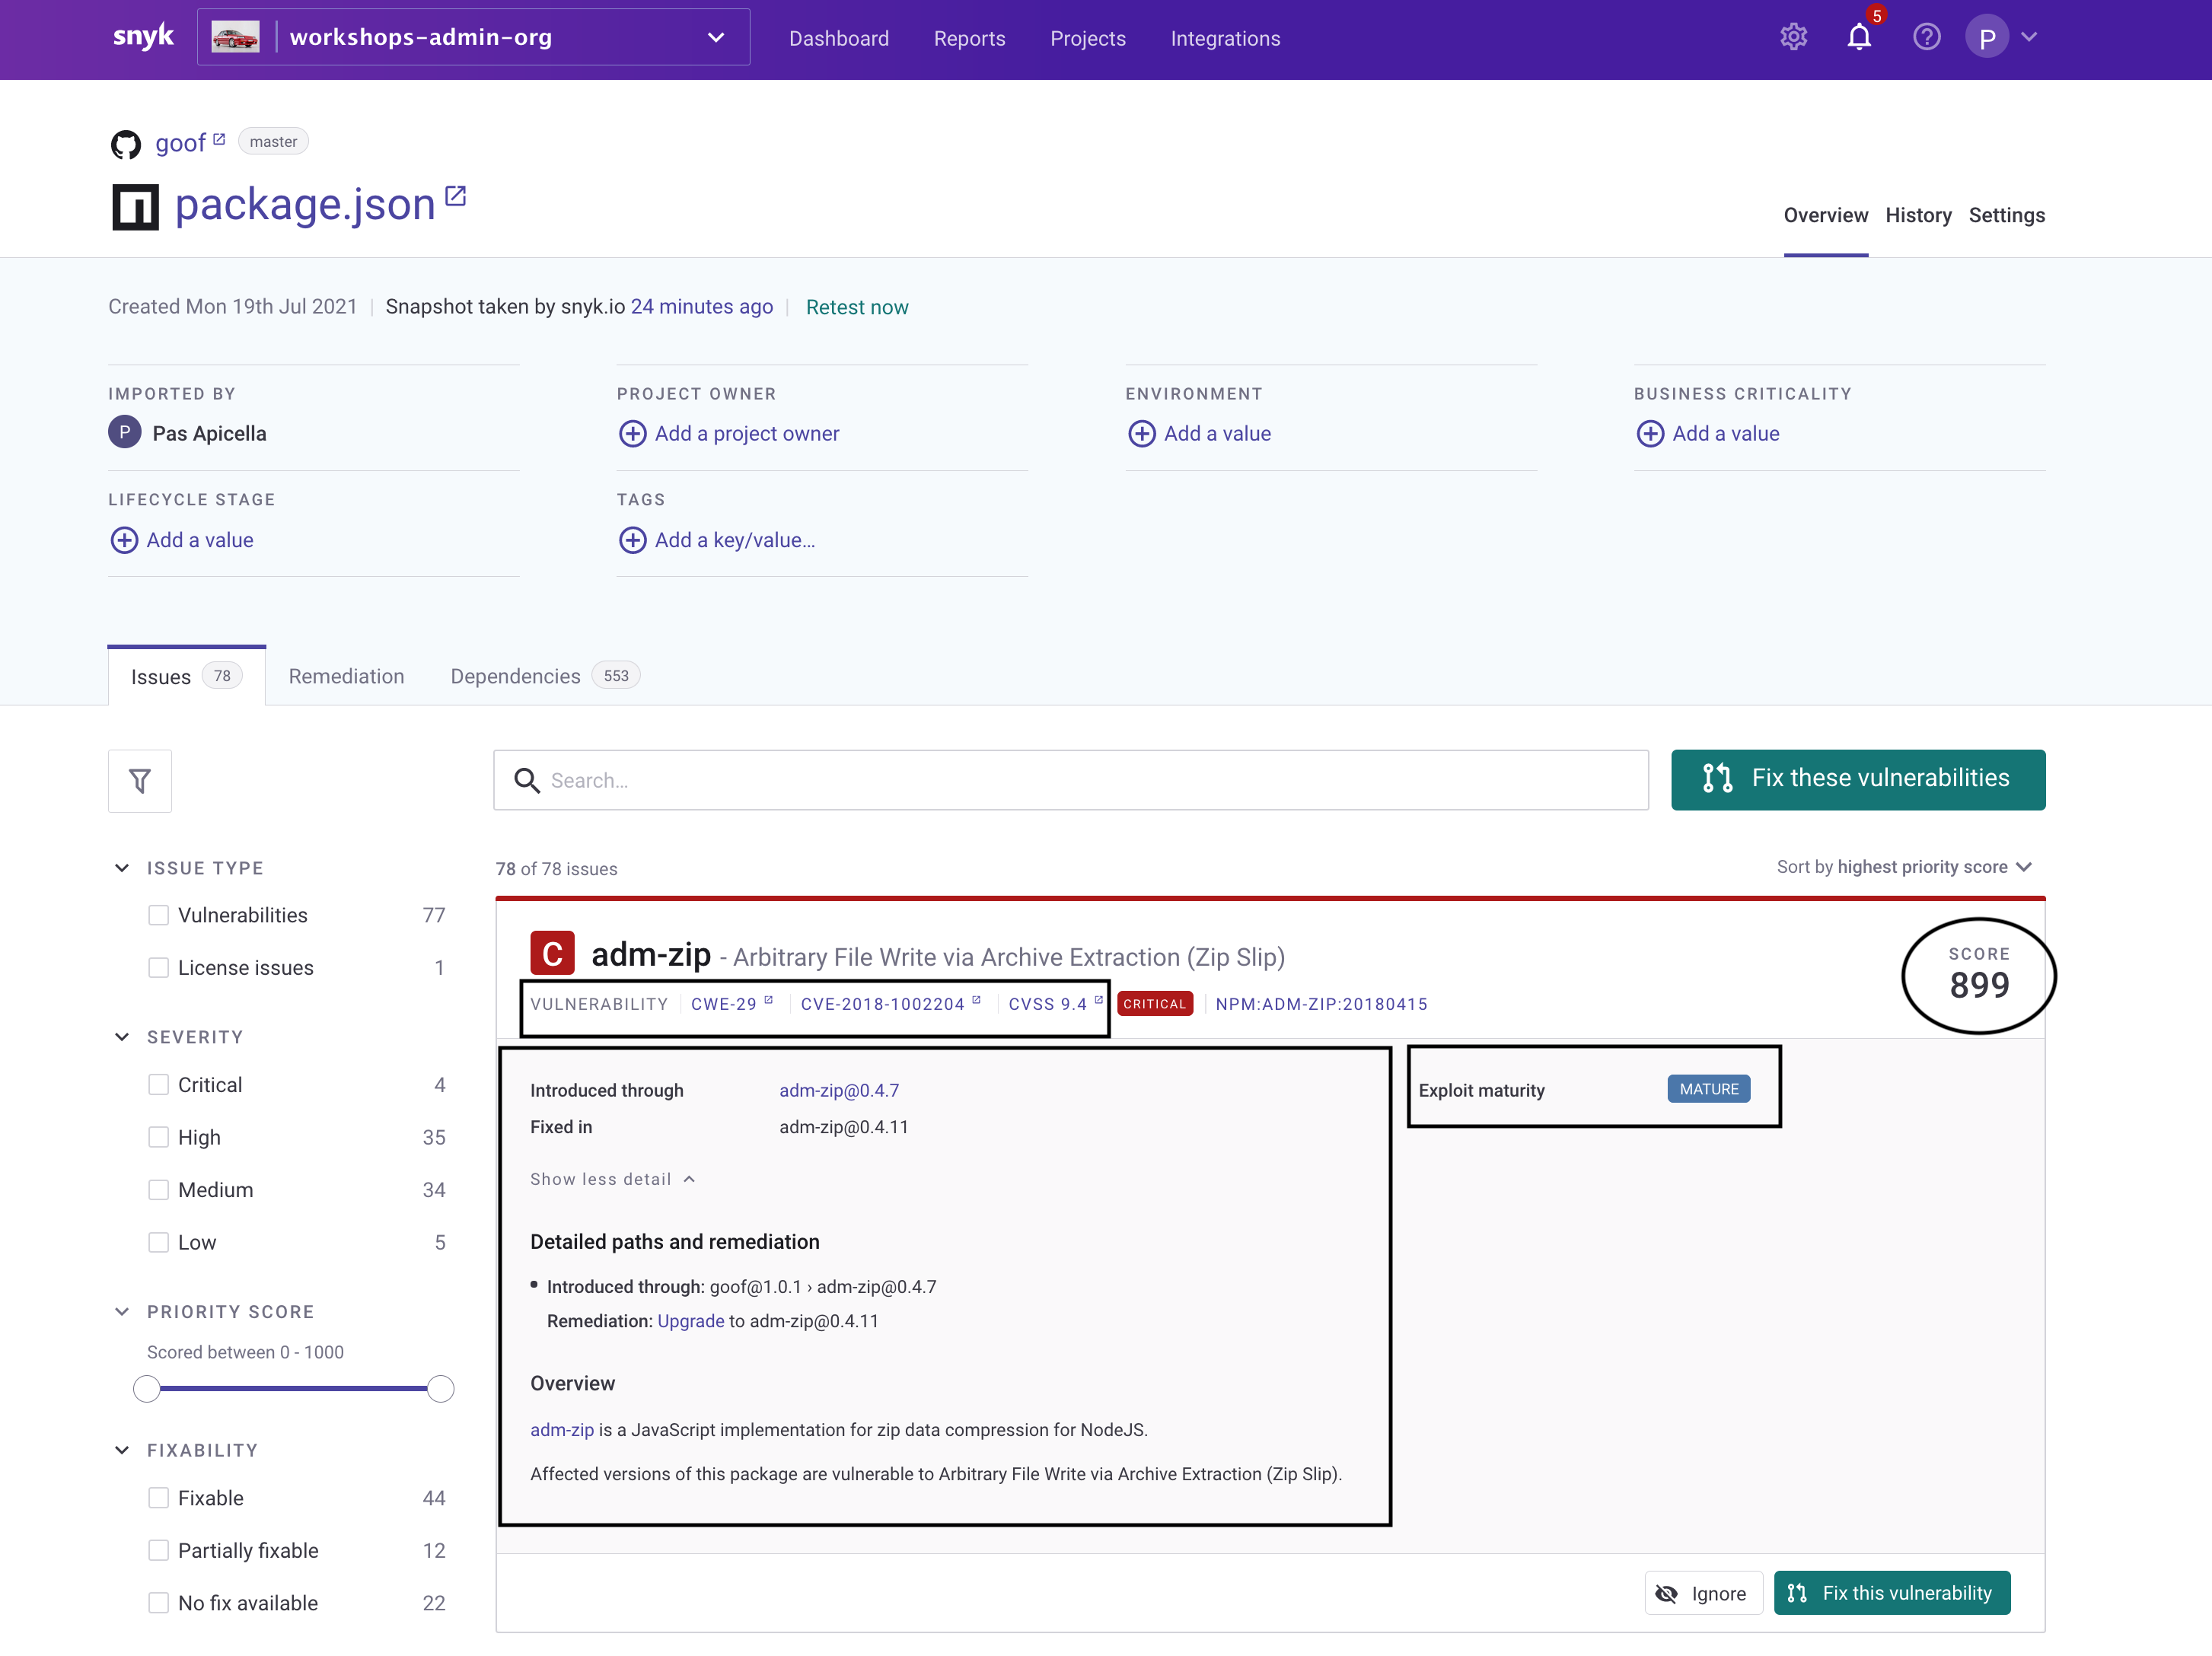
Task: Open the notifications bell
Action: [x=1859, y=37]
